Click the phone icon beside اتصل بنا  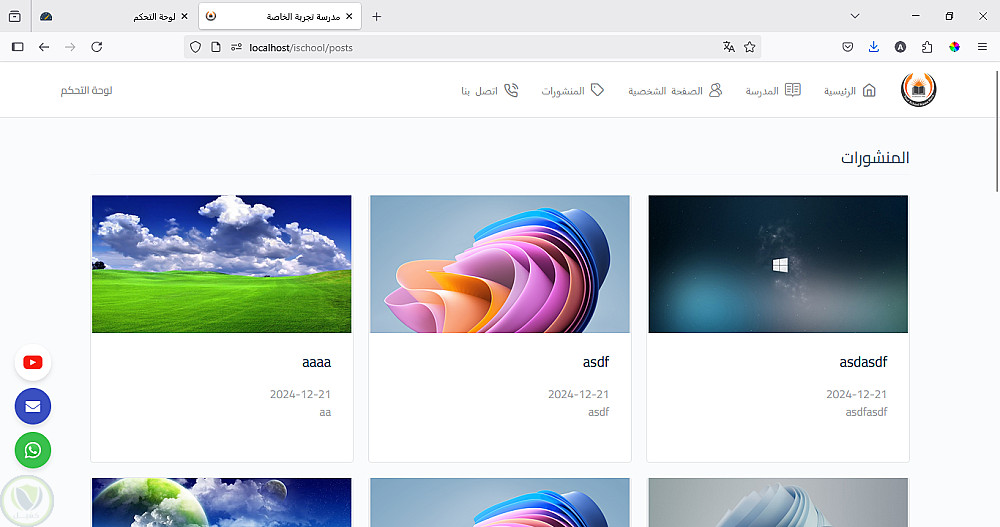511,91
